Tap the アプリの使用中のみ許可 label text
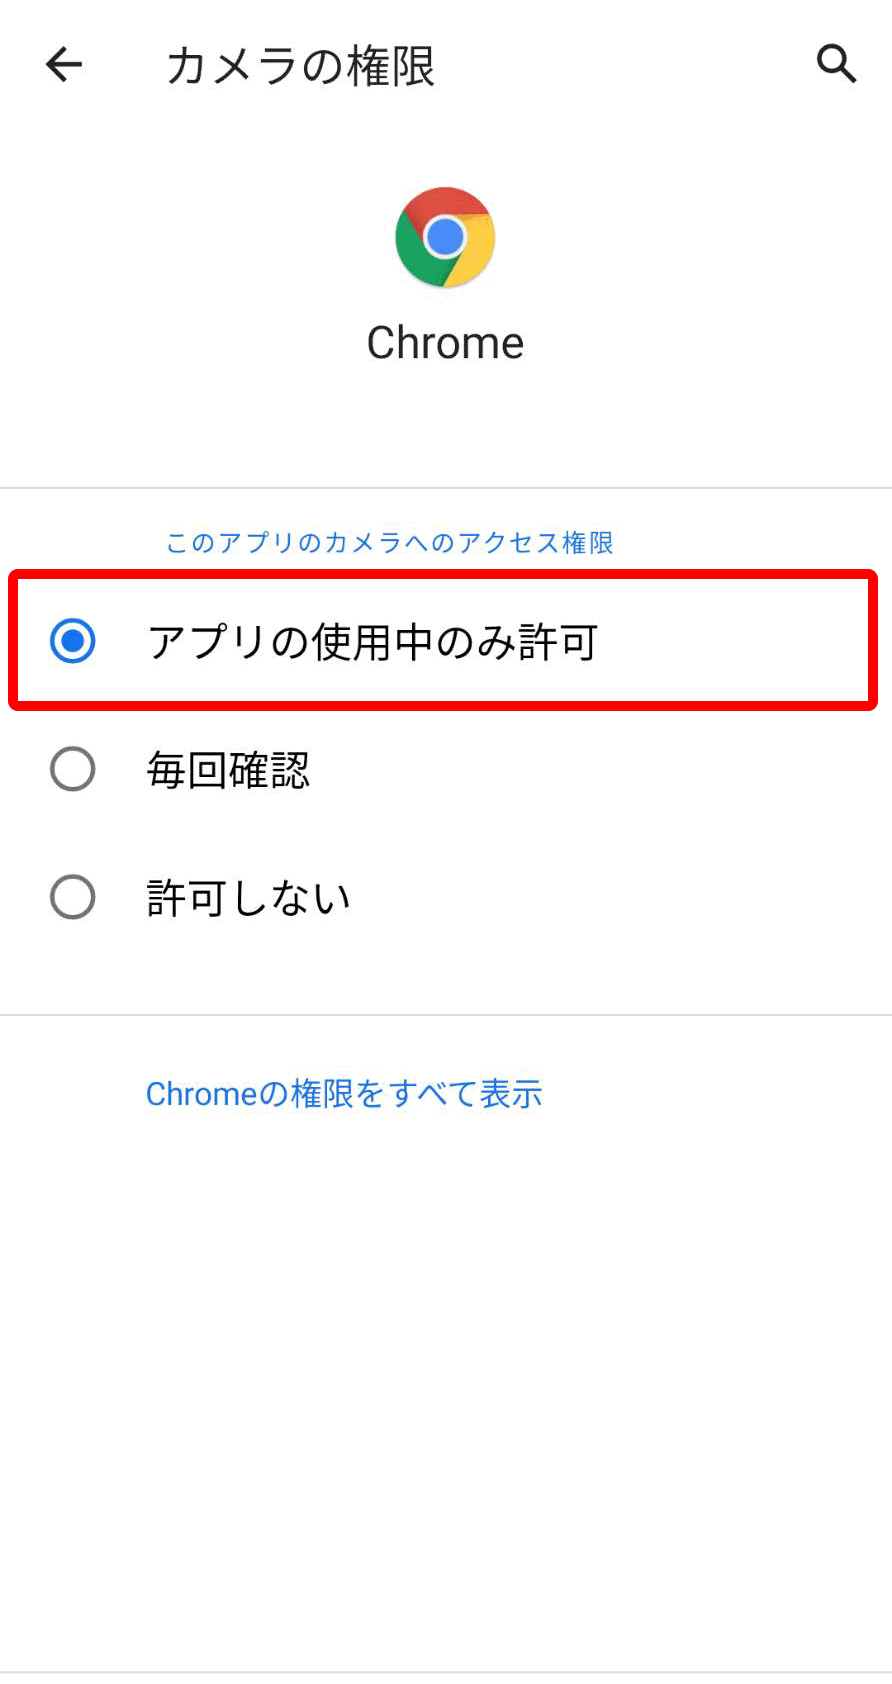892x1684 pixels. click(x=372, y=642)
